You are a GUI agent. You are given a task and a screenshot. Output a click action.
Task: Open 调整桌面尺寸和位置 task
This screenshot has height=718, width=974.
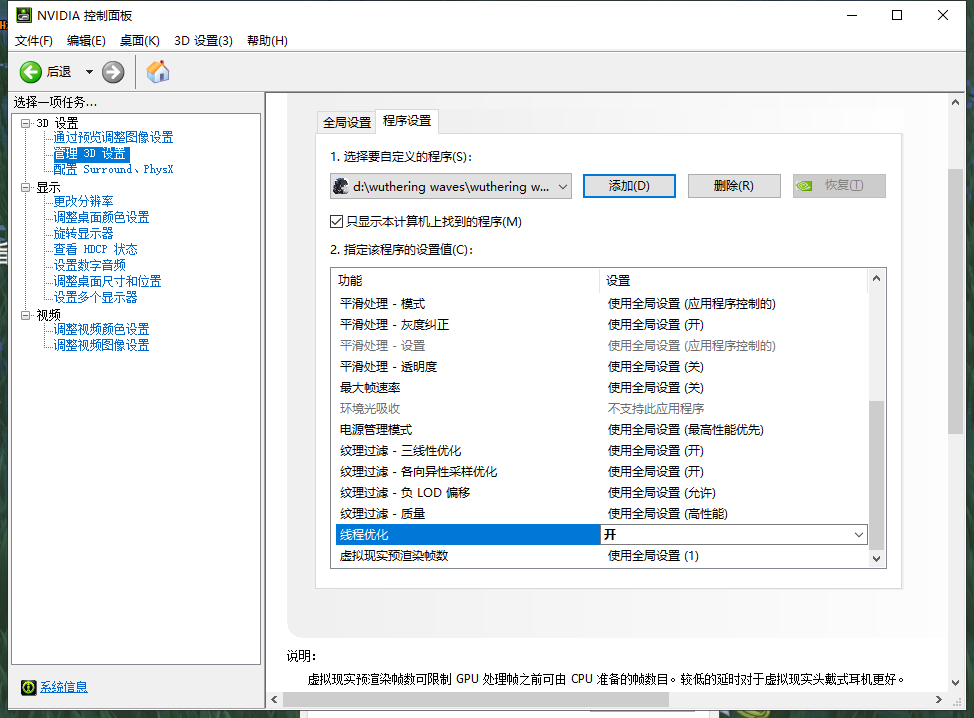[x=107, y=281]
